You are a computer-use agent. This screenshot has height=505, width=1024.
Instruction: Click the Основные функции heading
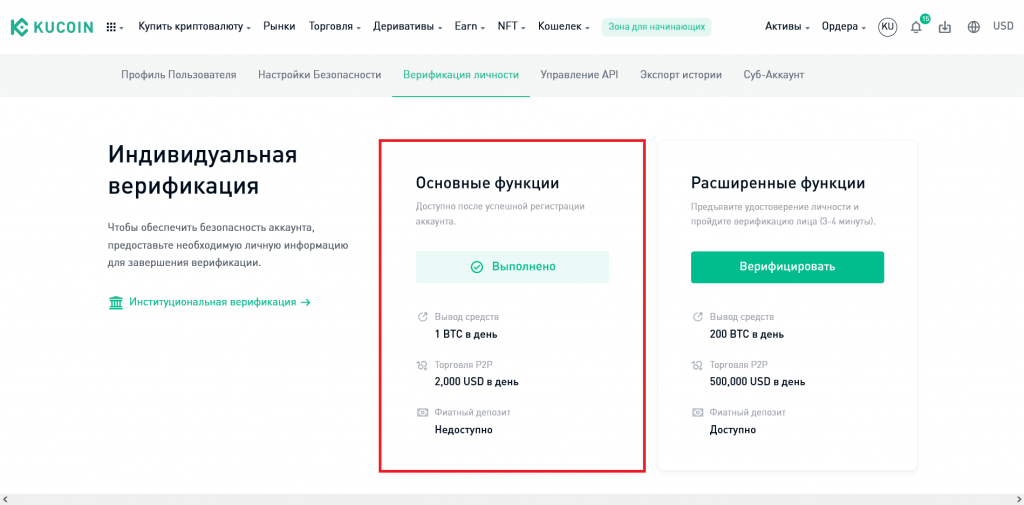click(487, 184)
